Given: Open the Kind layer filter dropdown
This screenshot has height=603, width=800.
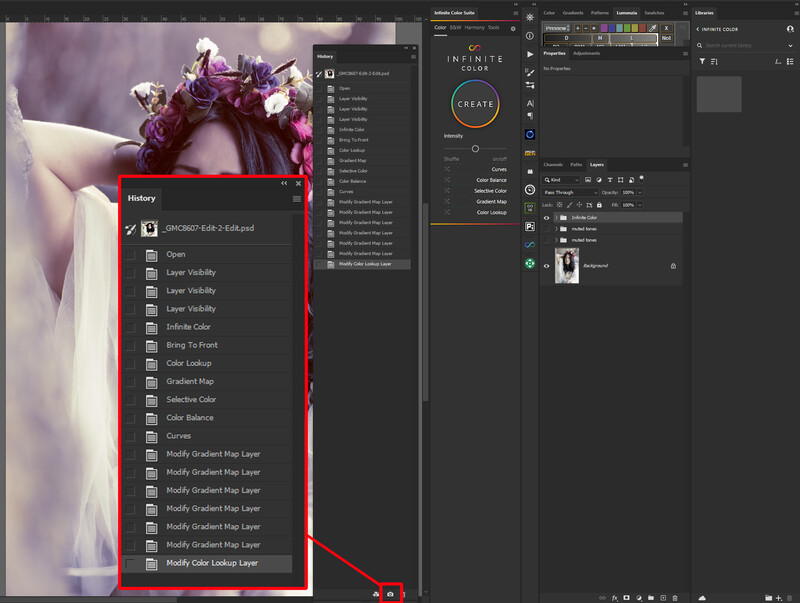Looking at the screenshot, I should click(x=562, y=180).
